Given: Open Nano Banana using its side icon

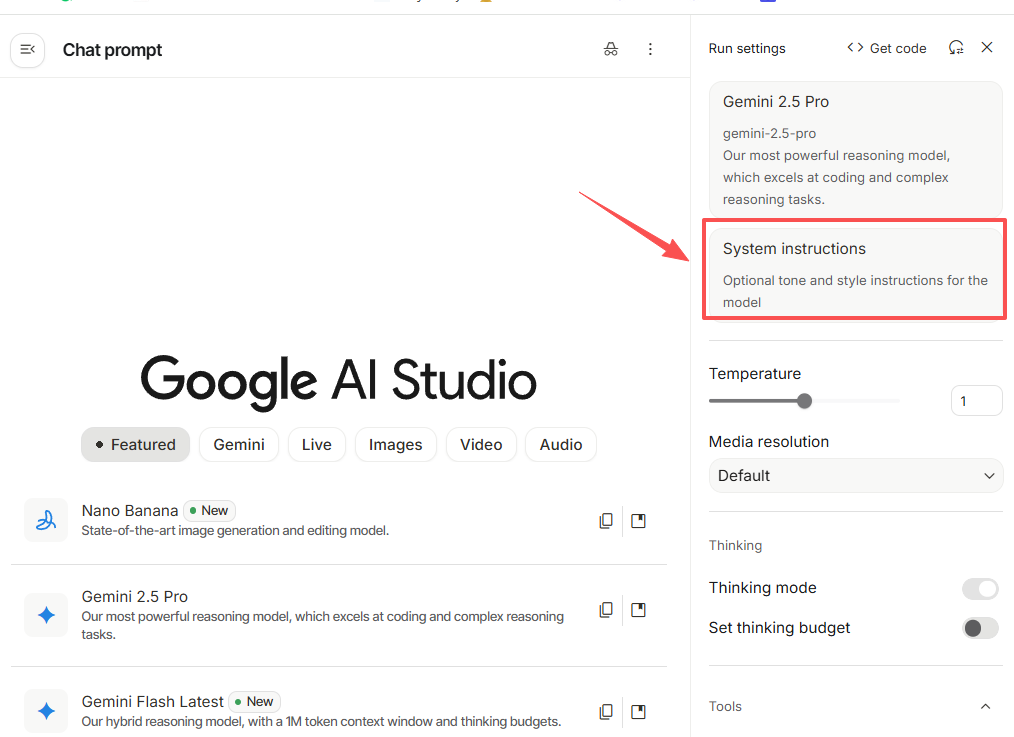Looking at the screenshot, I should pos(638,521).
